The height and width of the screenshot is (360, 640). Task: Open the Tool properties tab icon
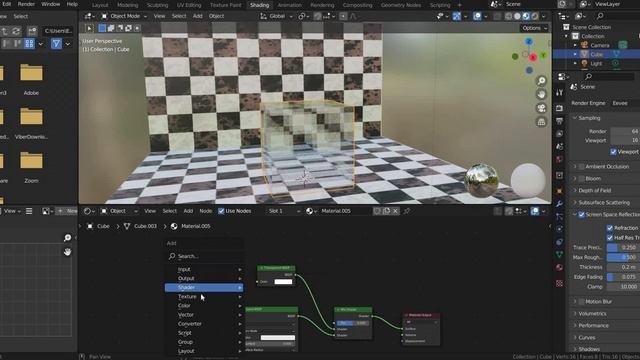click(x=560, y=93)
